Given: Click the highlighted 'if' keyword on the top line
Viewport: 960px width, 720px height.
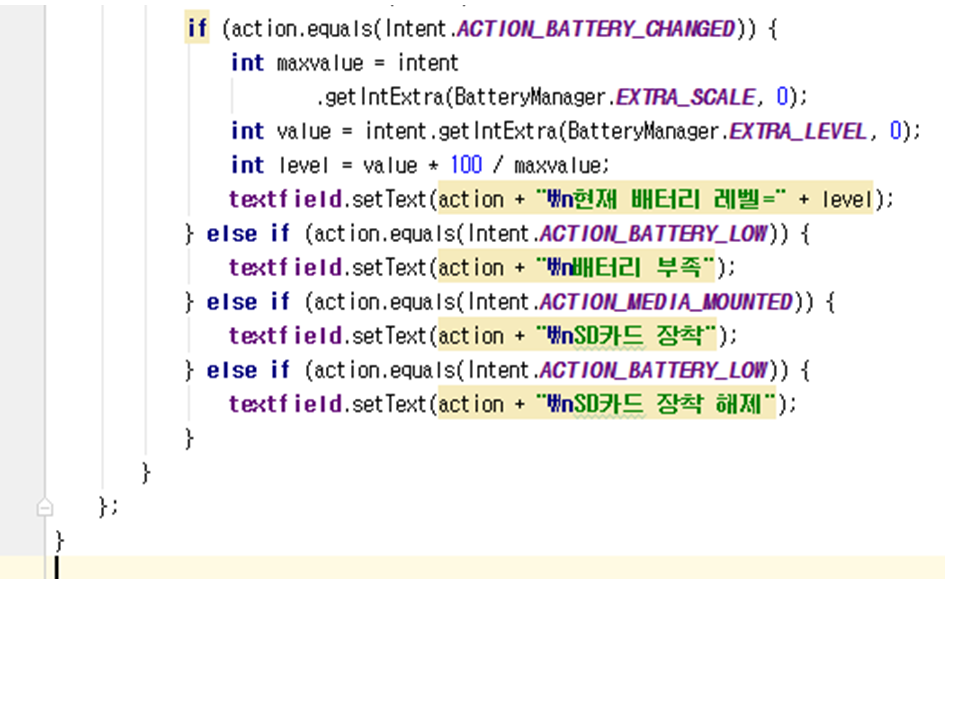Looking at the screenshot, I should click(197, 29).
